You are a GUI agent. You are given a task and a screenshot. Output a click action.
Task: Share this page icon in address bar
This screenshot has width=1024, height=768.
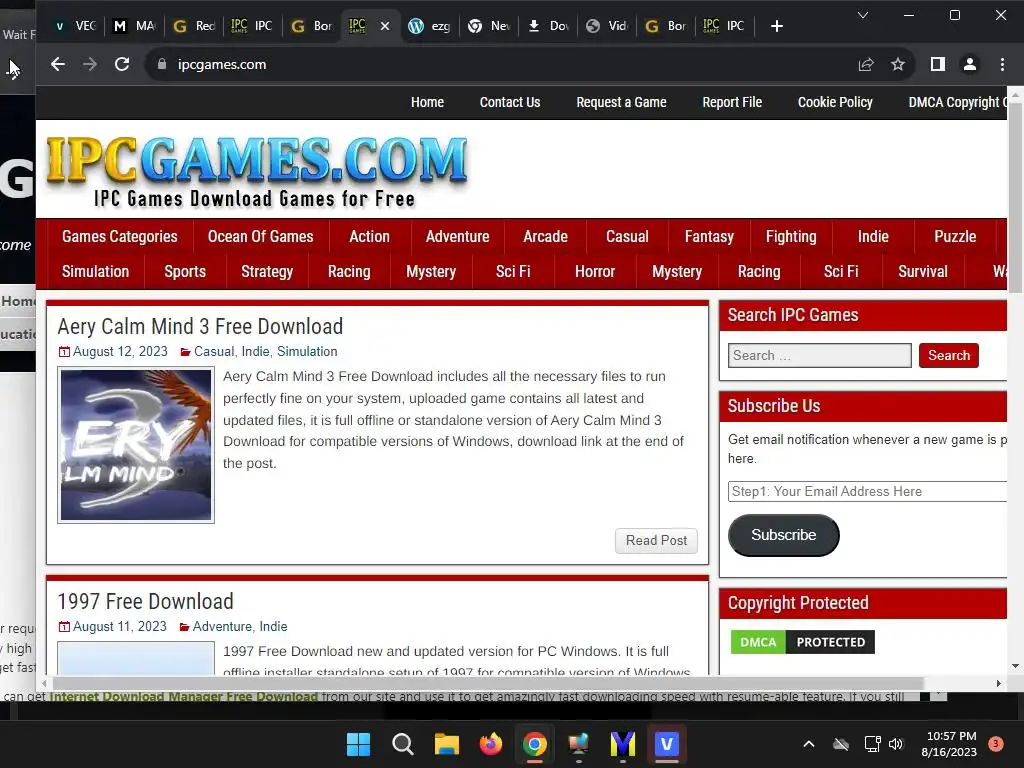pyautogui.click(x=866, y=64)
